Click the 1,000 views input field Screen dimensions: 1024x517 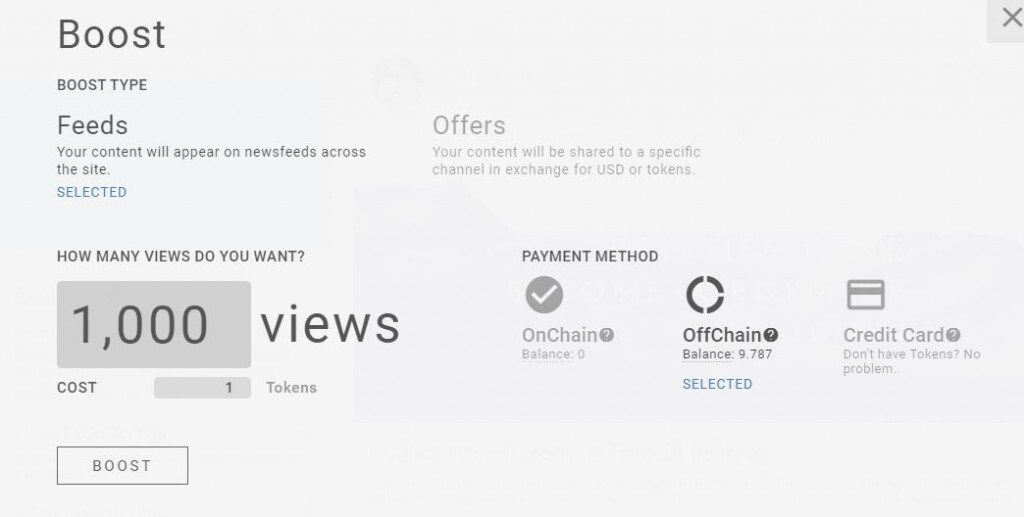click(154, 325)
